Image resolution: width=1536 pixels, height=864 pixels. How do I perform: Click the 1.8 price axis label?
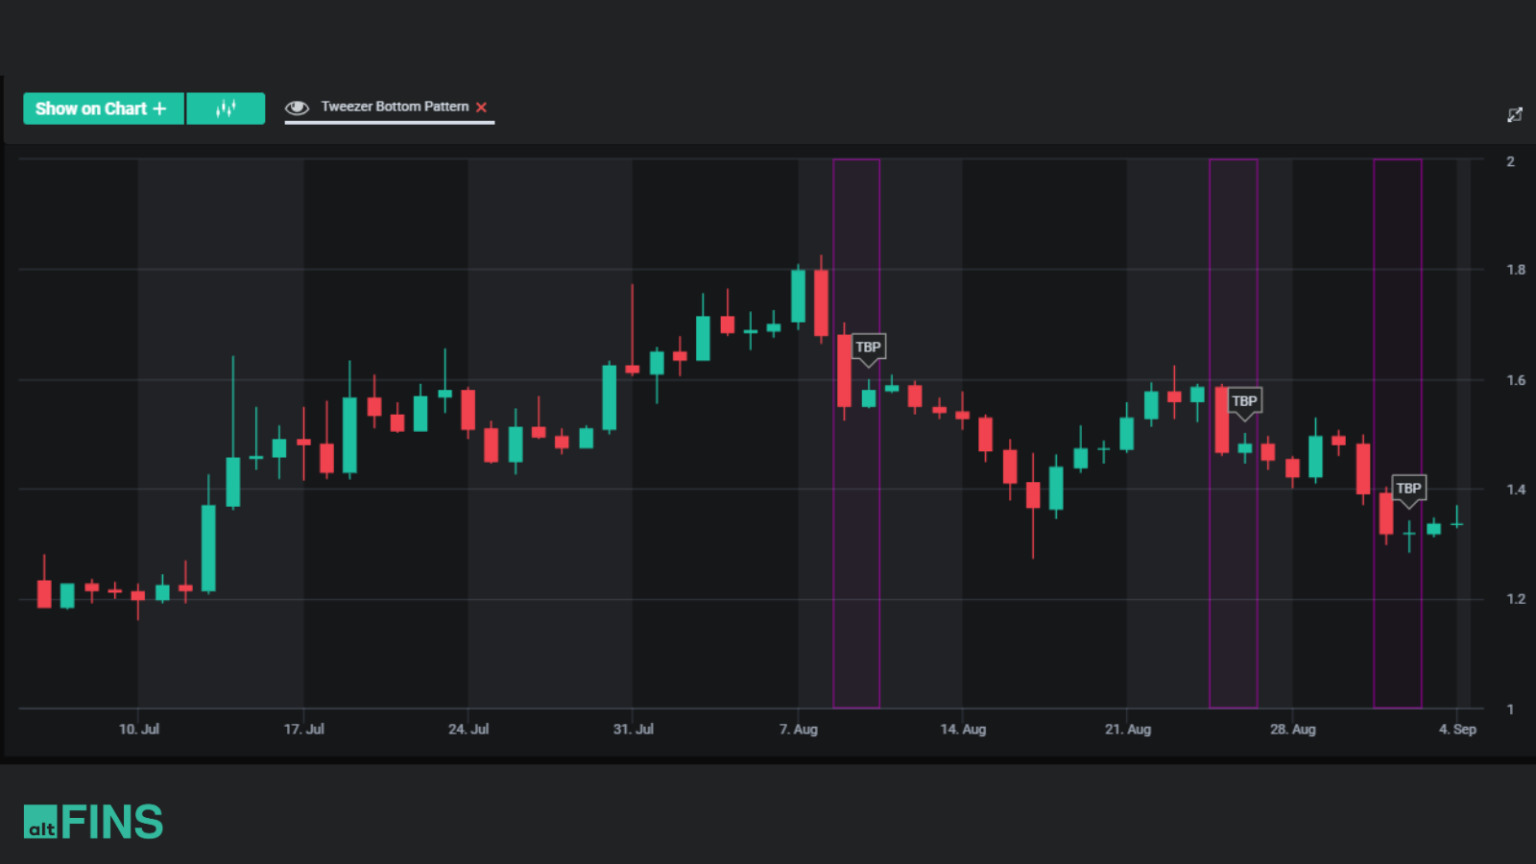pyautogui.click(x=1517, y=268)
